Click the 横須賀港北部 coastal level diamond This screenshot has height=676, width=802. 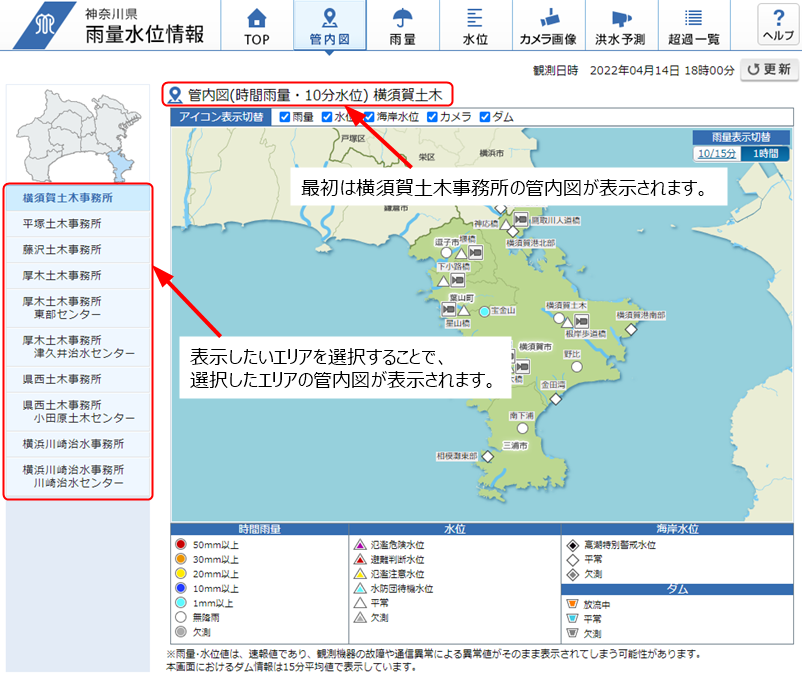pos(513,232)
